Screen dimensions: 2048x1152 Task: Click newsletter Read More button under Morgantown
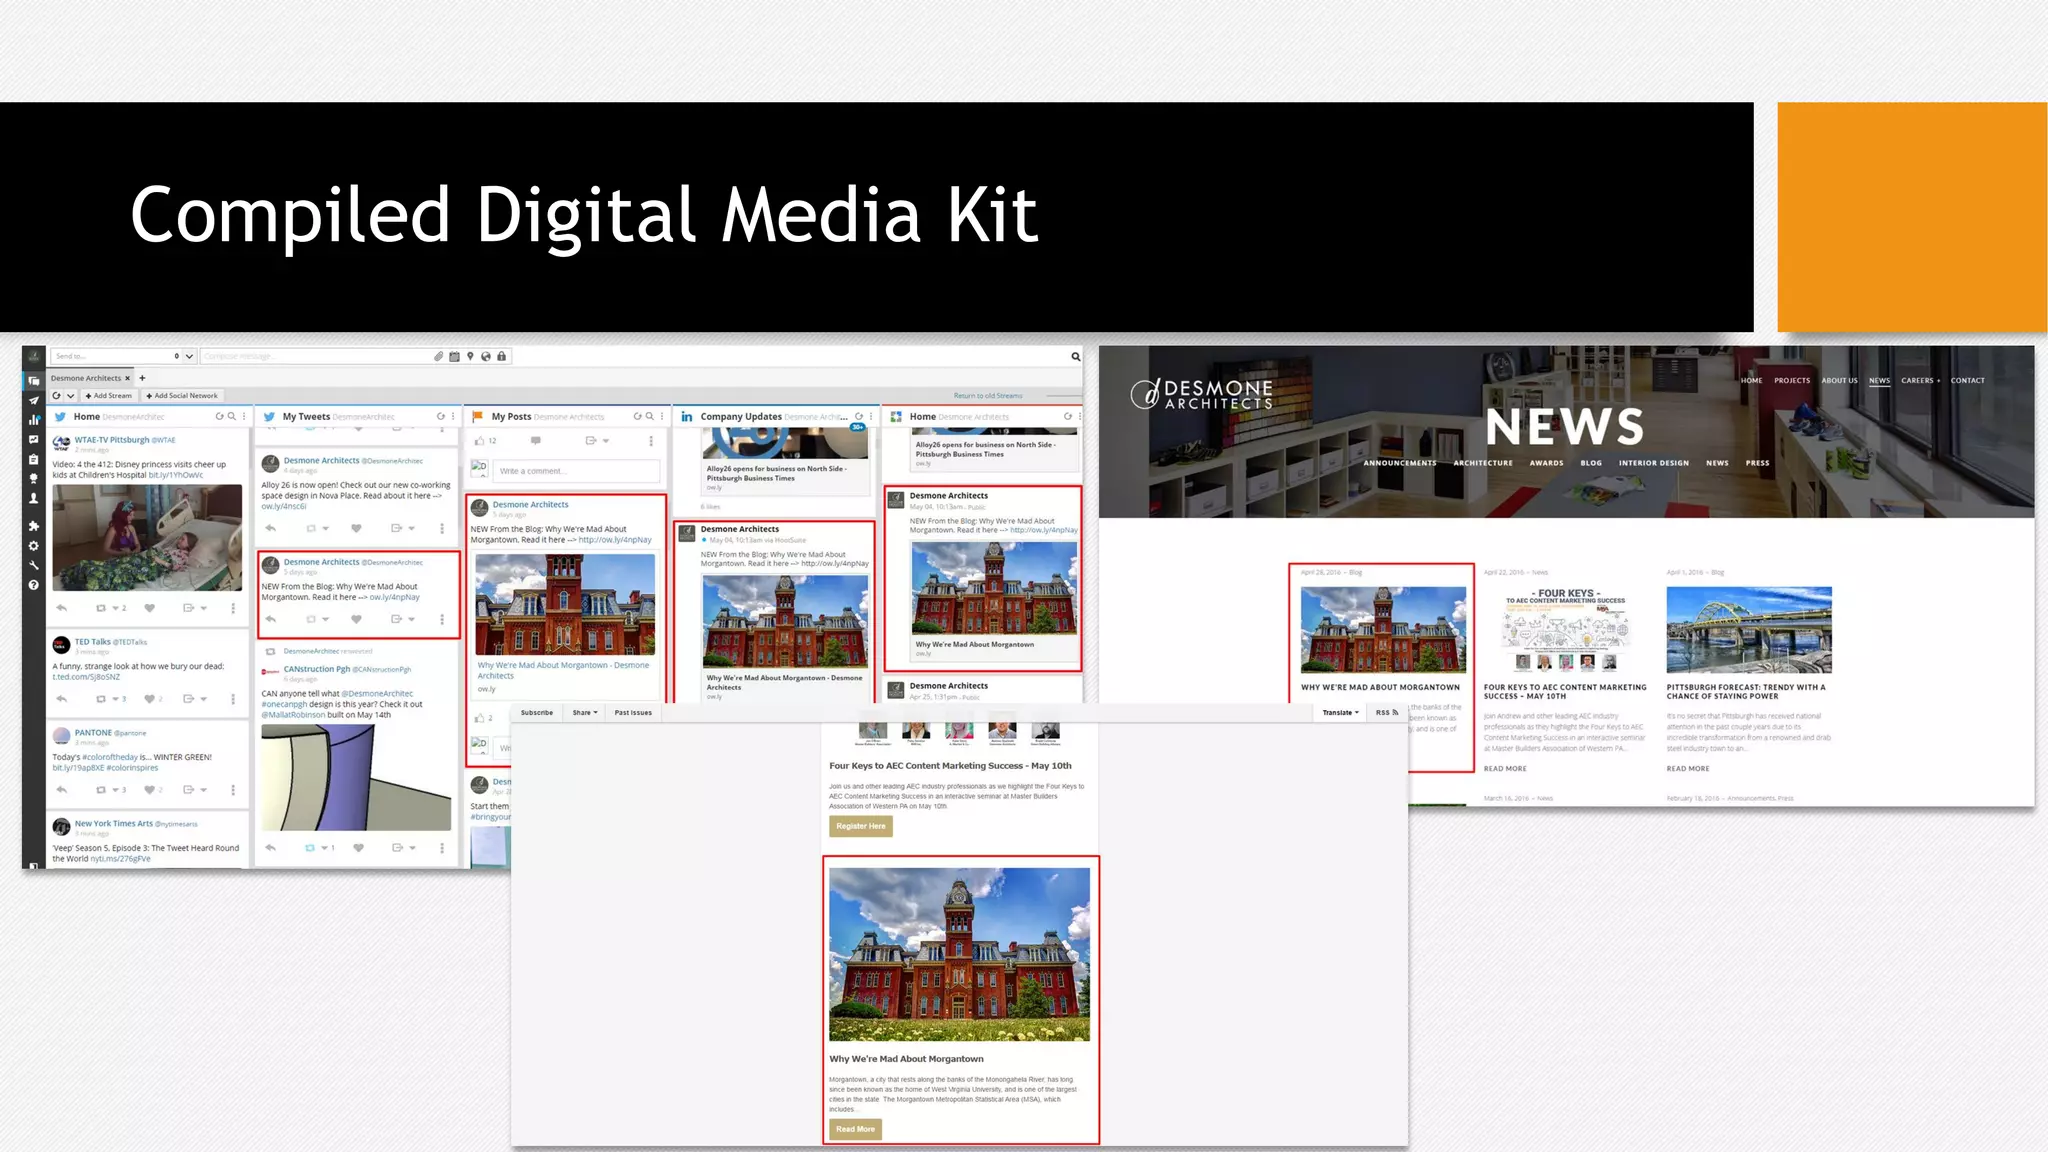(x=855, y=1129)
